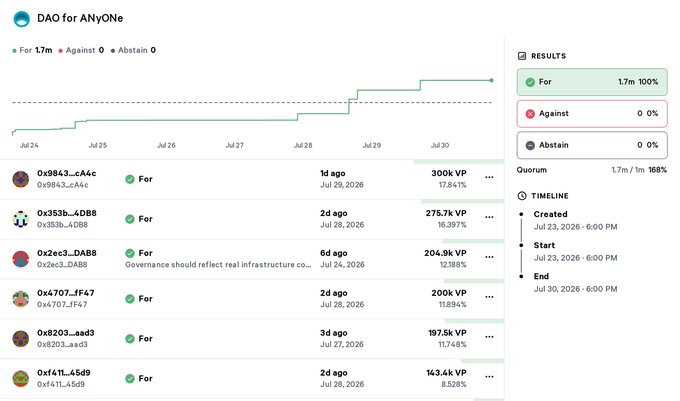Image resolution: width=680 pixels, height=401 pixels.
Task: Click the '3d ago' timestamp
Action: point(333,333)
